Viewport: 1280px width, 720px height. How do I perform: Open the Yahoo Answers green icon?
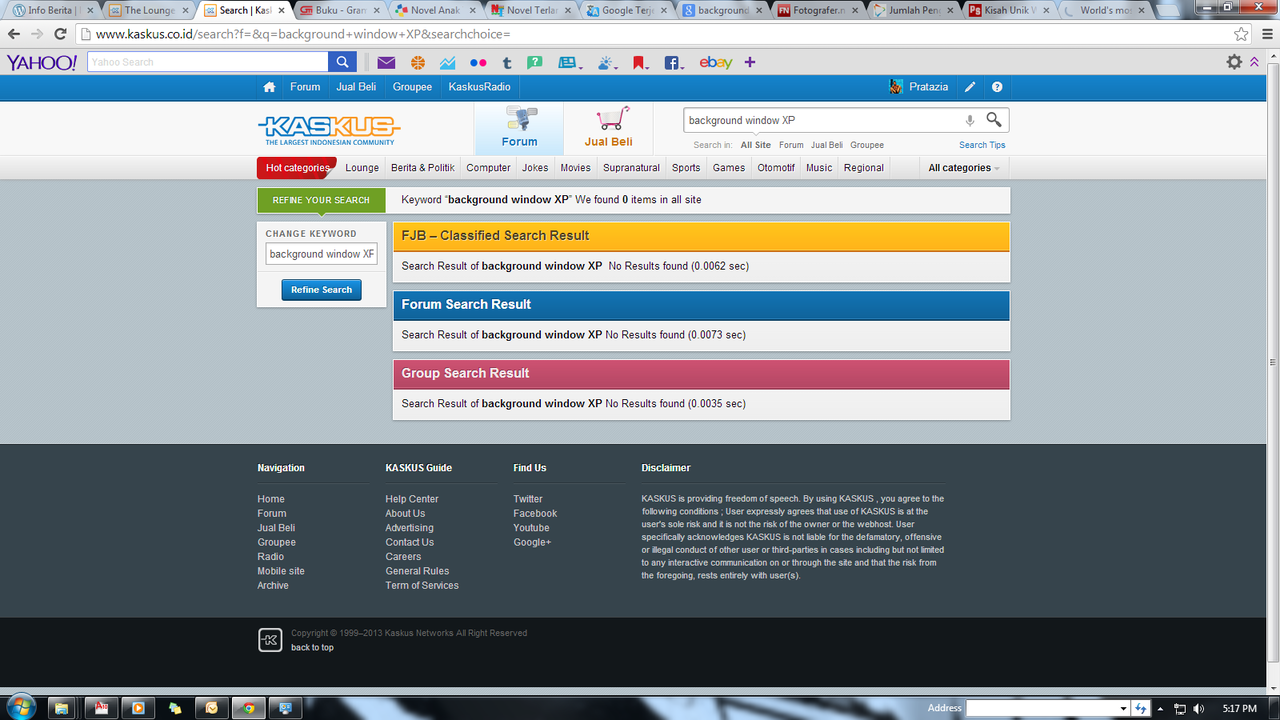pos(535,62)
